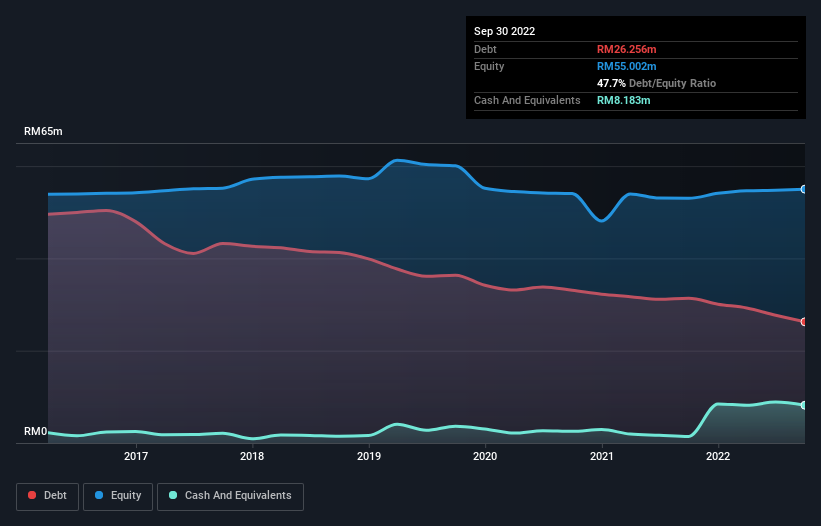The image size is (821, 526).
Task: Click the 2017 x-axis label
Action: pos(136,456)
